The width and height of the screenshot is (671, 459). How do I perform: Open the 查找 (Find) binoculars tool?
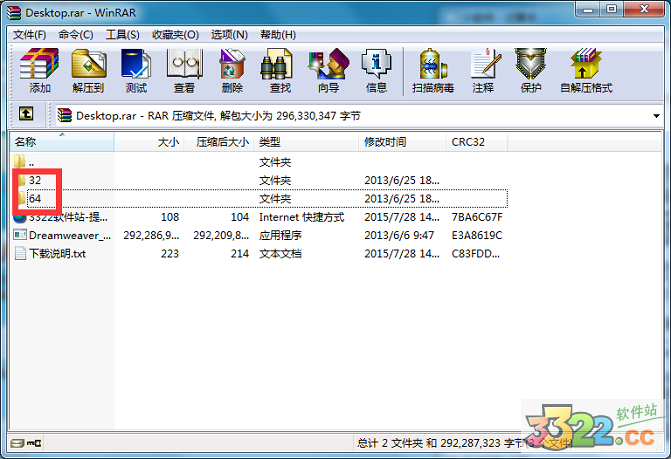[280, 70]
